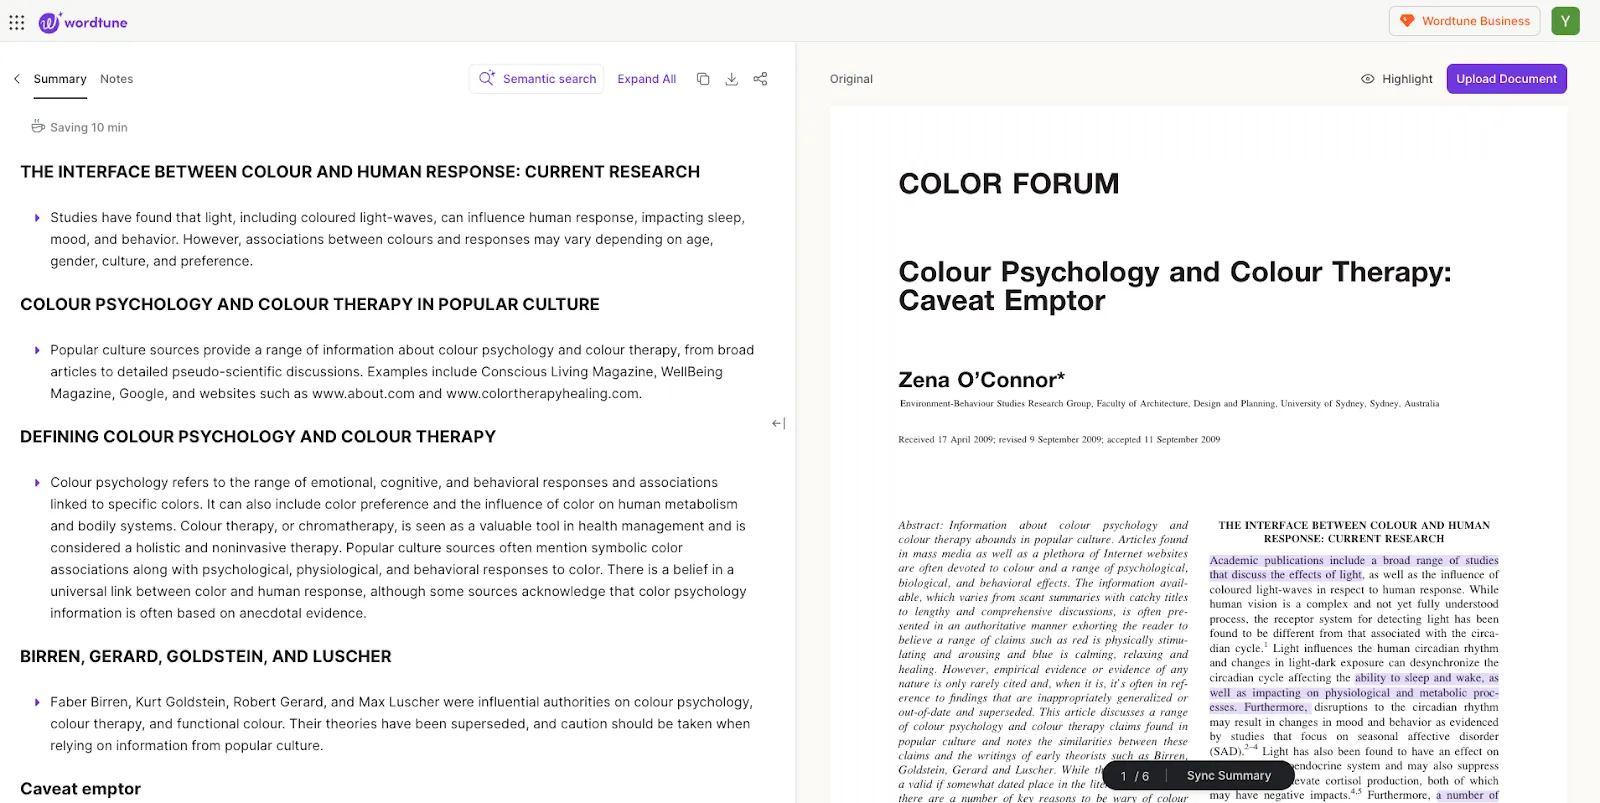Click the Wordtune Business button
The width and height of the screenshot is (1600, 803).
pos(1465,21)
